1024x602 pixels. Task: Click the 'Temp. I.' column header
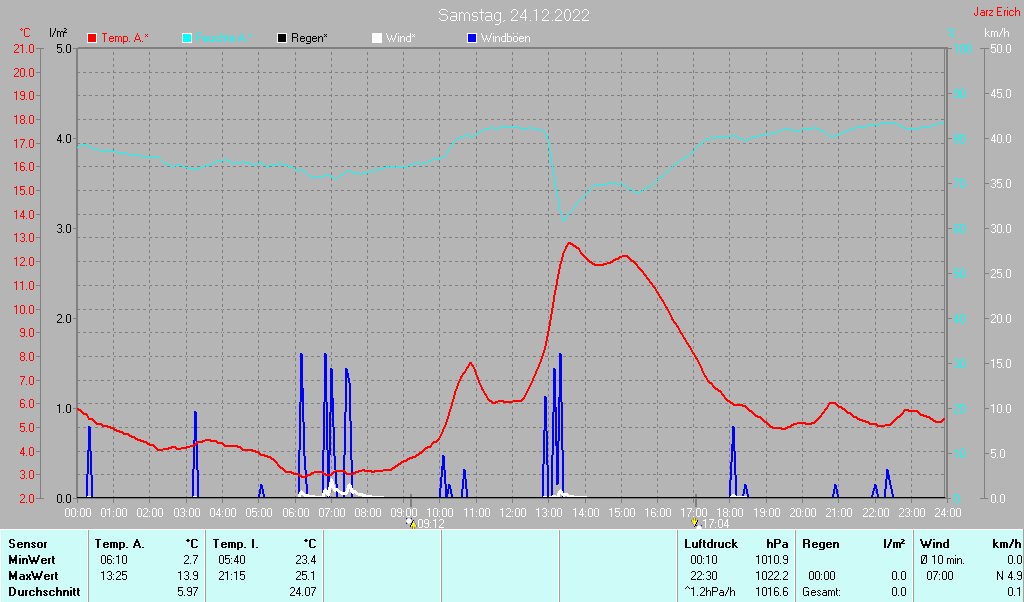pyautogui.click(x=236, y=544)
